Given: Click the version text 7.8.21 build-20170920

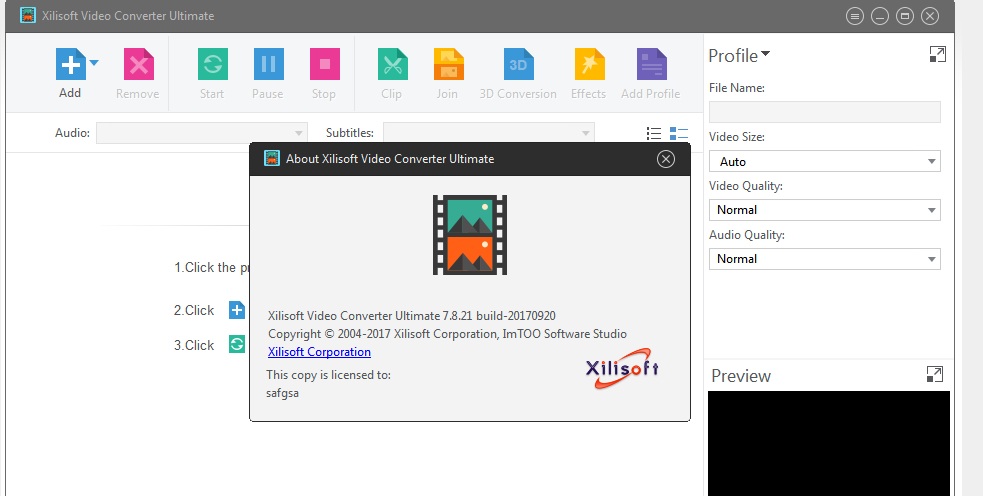Looking at the screenshot, I should pyautogui.click(x=499, y=316).
